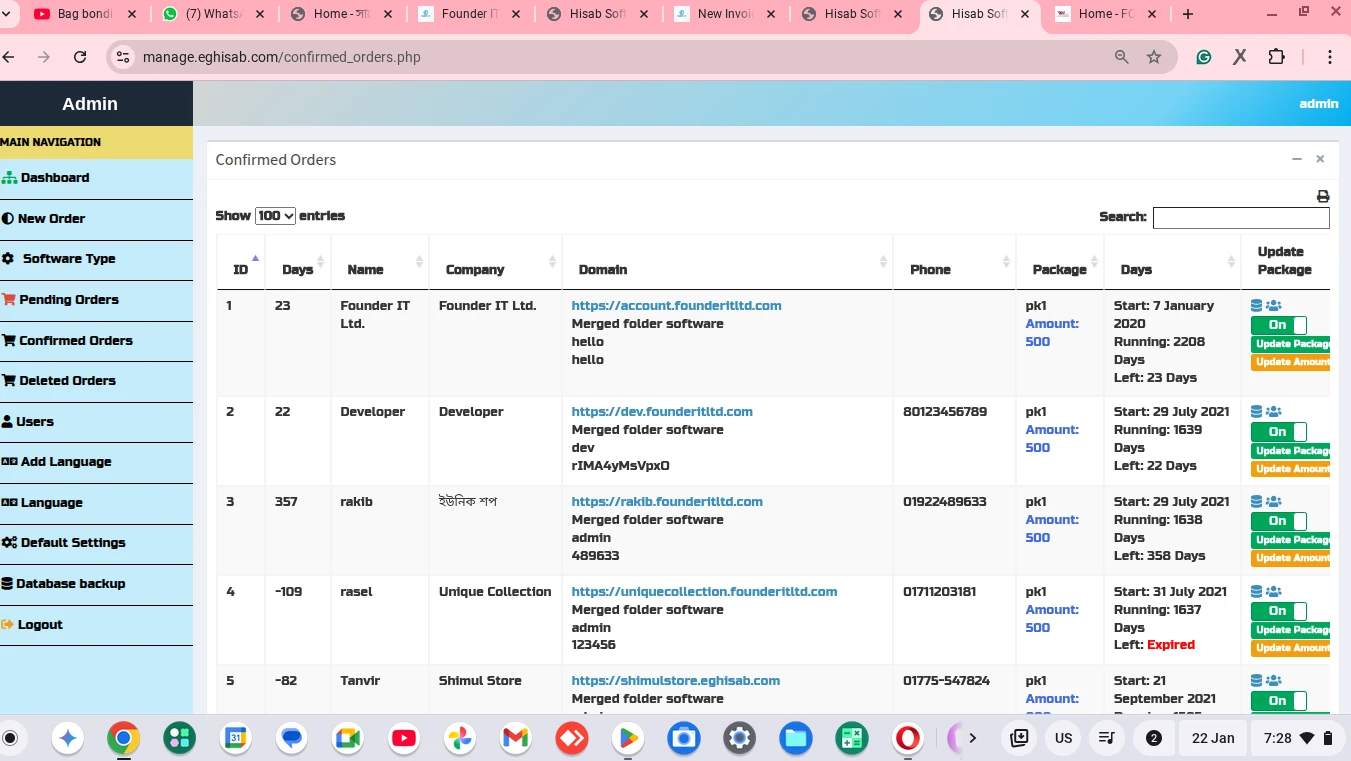Open Pending Orders in the sidebar

(68, 300)
